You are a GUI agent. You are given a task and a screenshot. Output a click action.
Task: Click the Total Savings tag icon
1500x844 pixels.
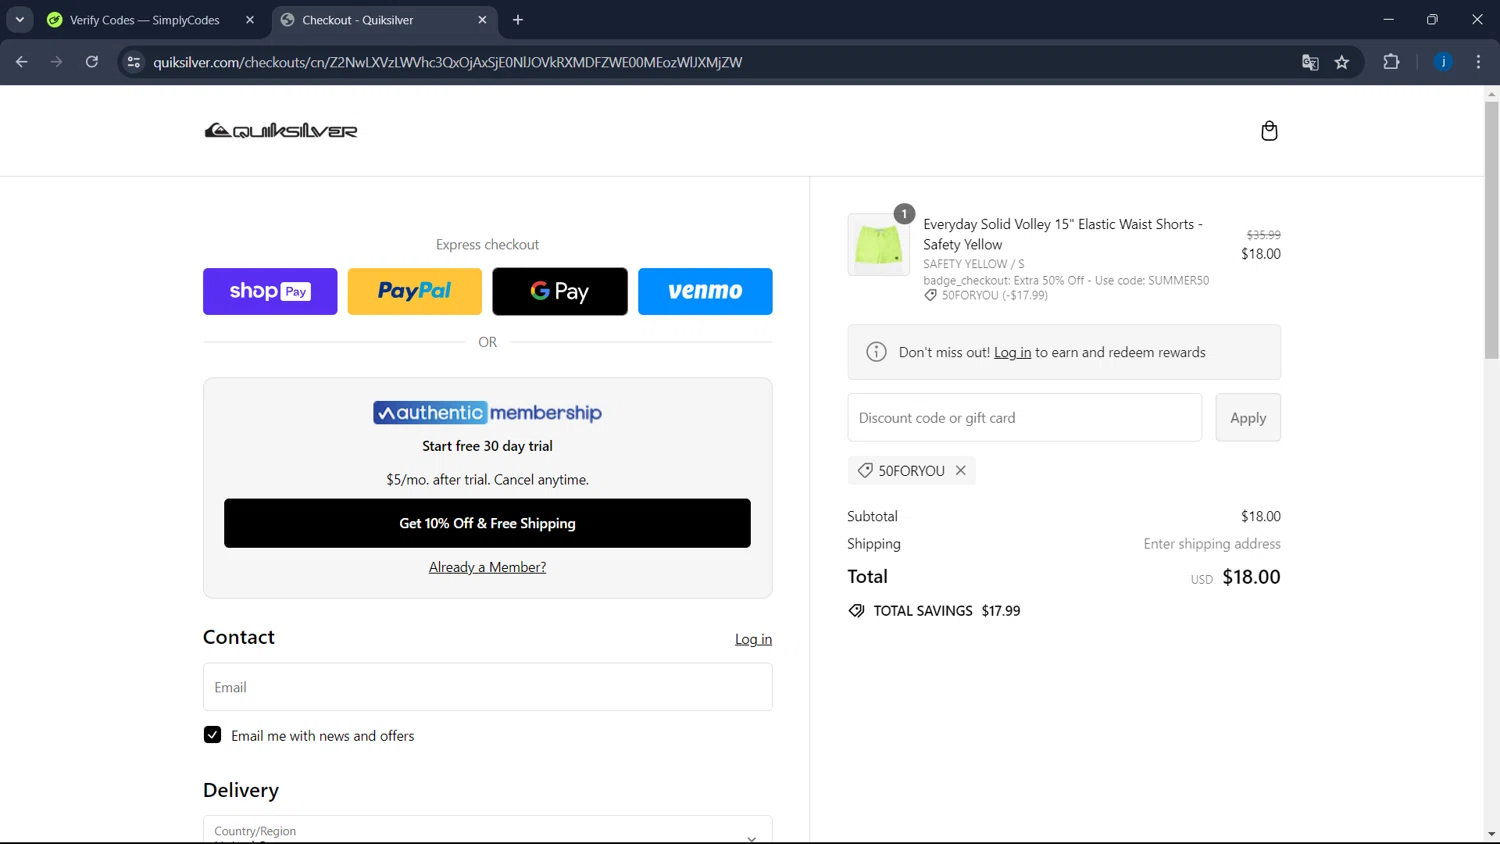857,611
